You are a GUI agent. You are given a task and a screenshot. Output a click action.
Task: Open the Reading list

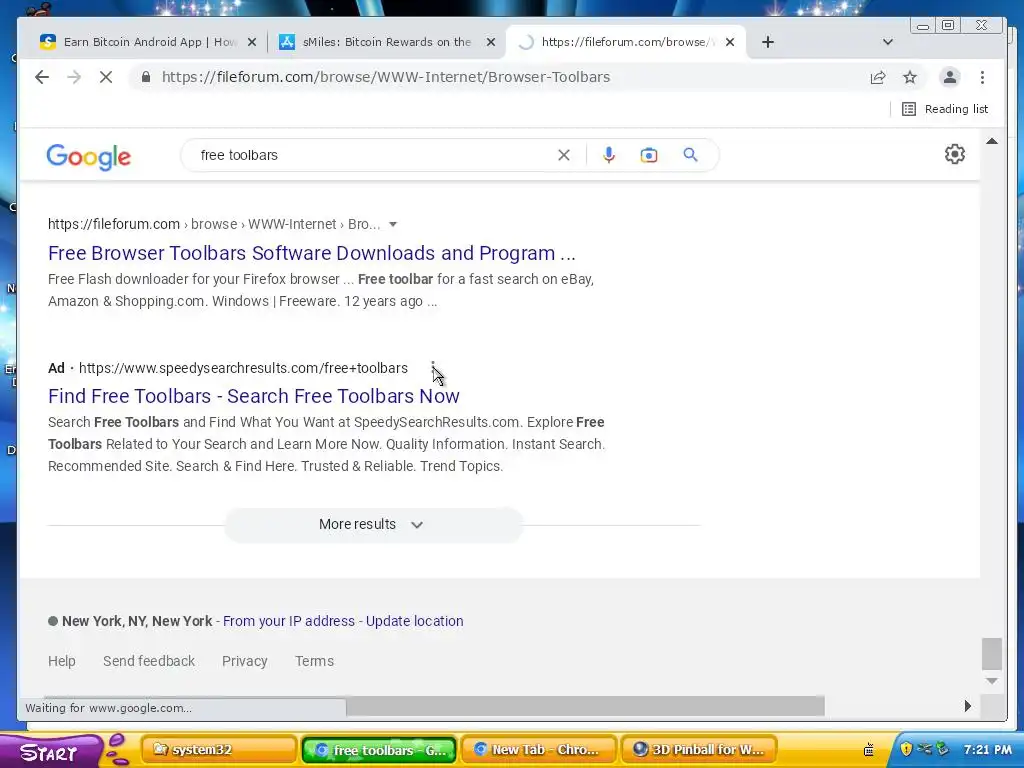(x=944, y=109)
